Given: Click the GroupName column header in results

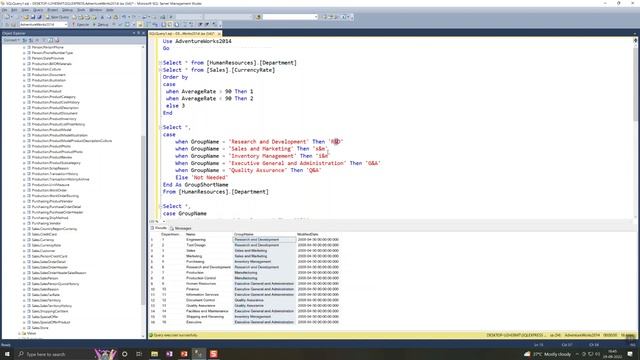Looking at the screenshot, I should [x=264, y=234].
